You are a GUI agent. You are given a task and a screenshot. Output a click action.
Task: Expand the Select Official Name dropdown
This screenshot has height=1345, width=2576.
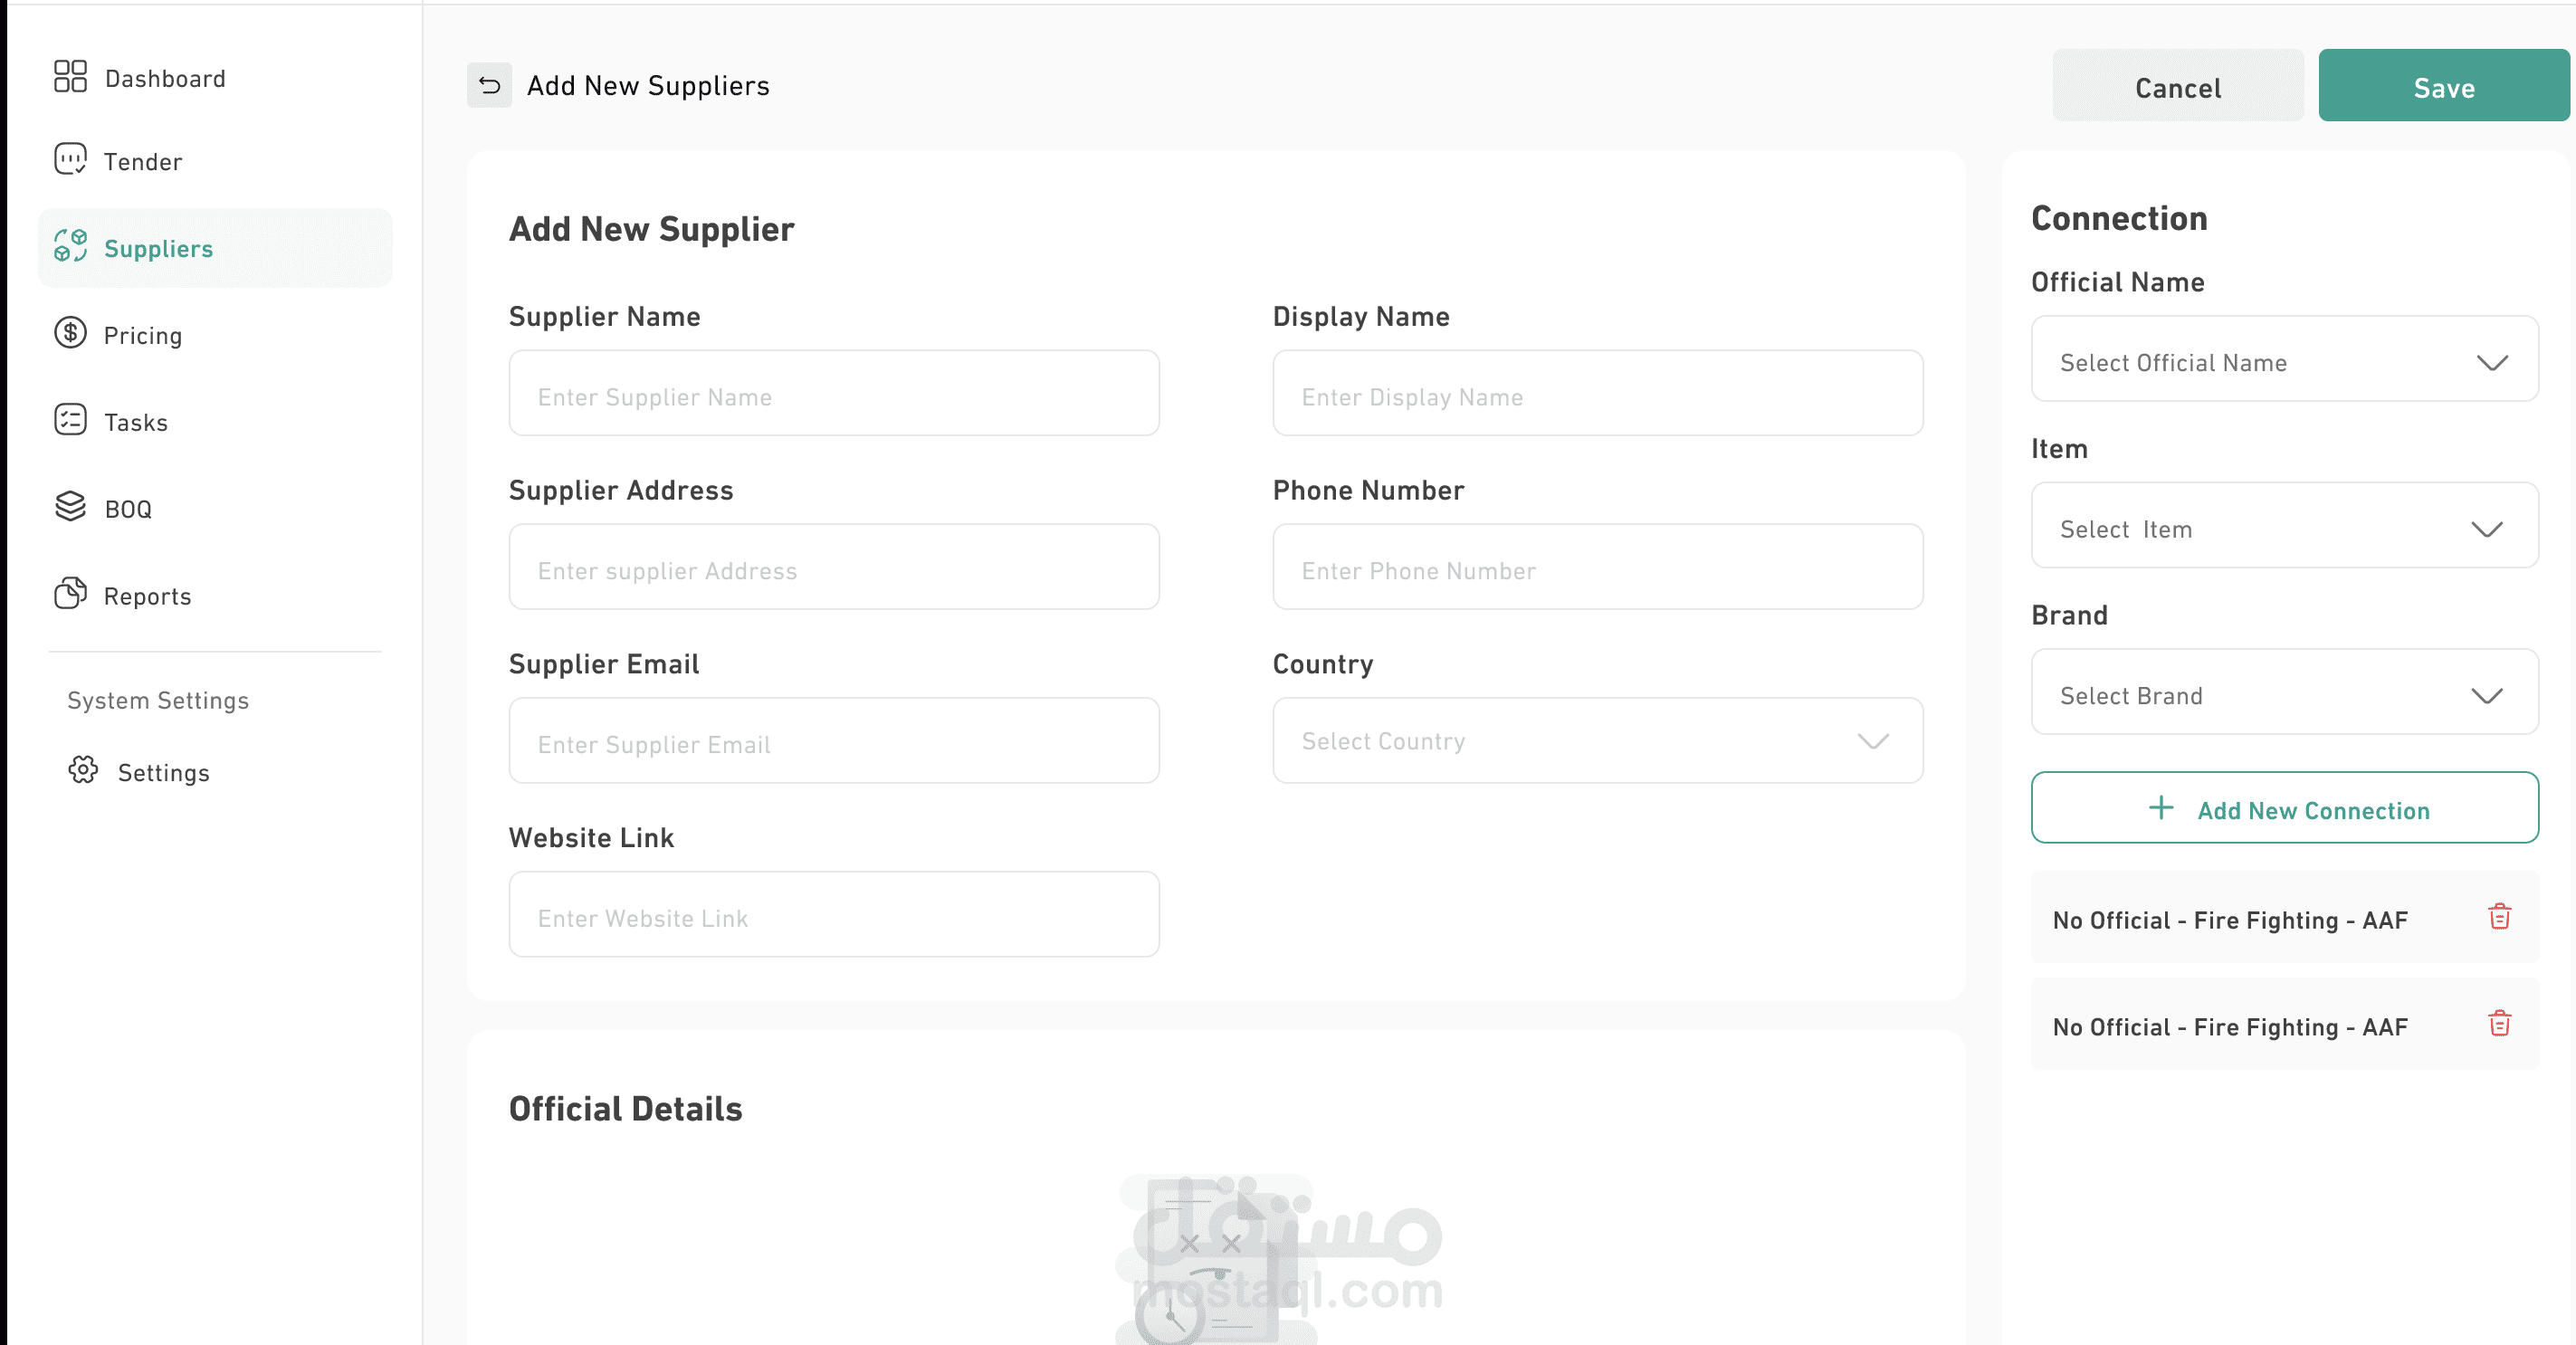(2284, 361)
